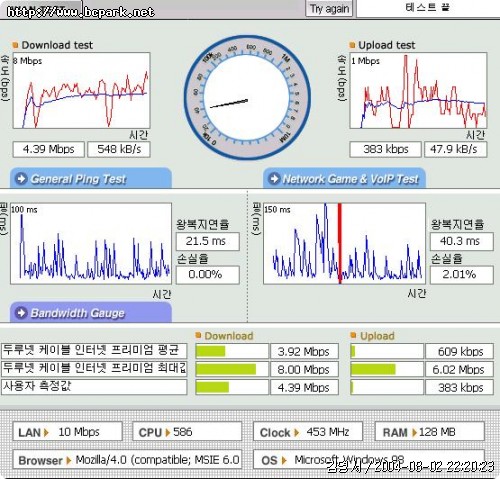The height and width of the screenshot is (479, 500).
Task: Click the '1 Mbps' upload graph scale label
Action: click(x=365, y=61)
